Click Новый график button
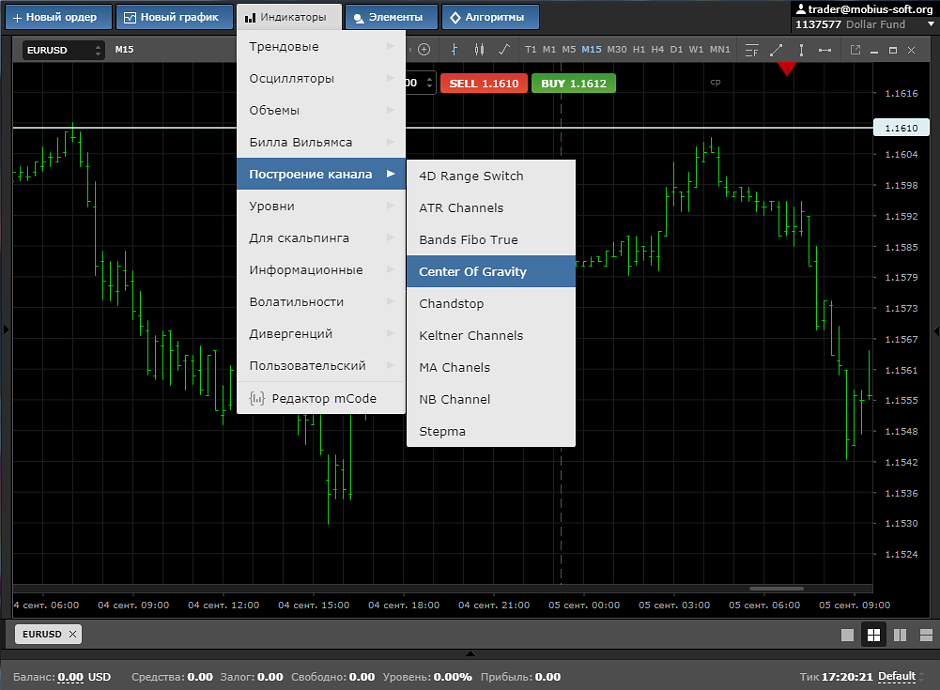 coord(174,17)
